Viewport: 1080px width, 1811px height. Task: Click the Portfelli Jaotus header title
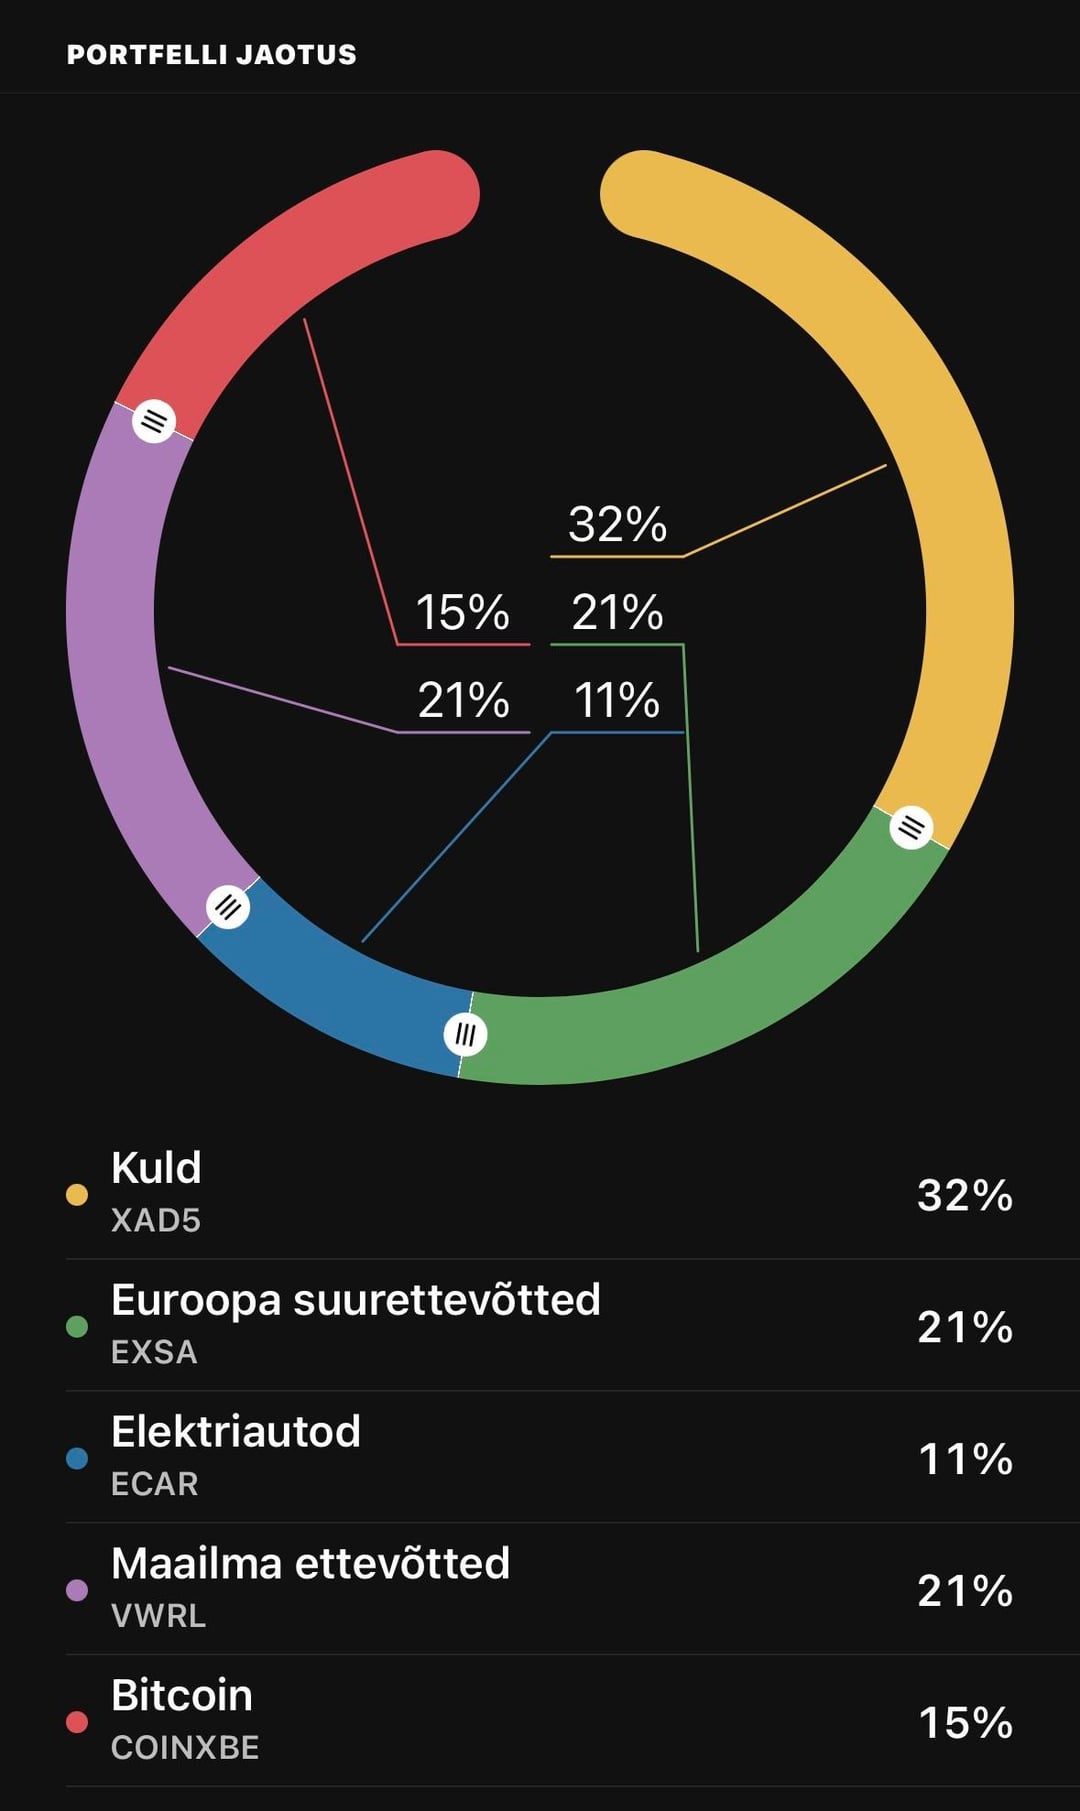(211, 54)
